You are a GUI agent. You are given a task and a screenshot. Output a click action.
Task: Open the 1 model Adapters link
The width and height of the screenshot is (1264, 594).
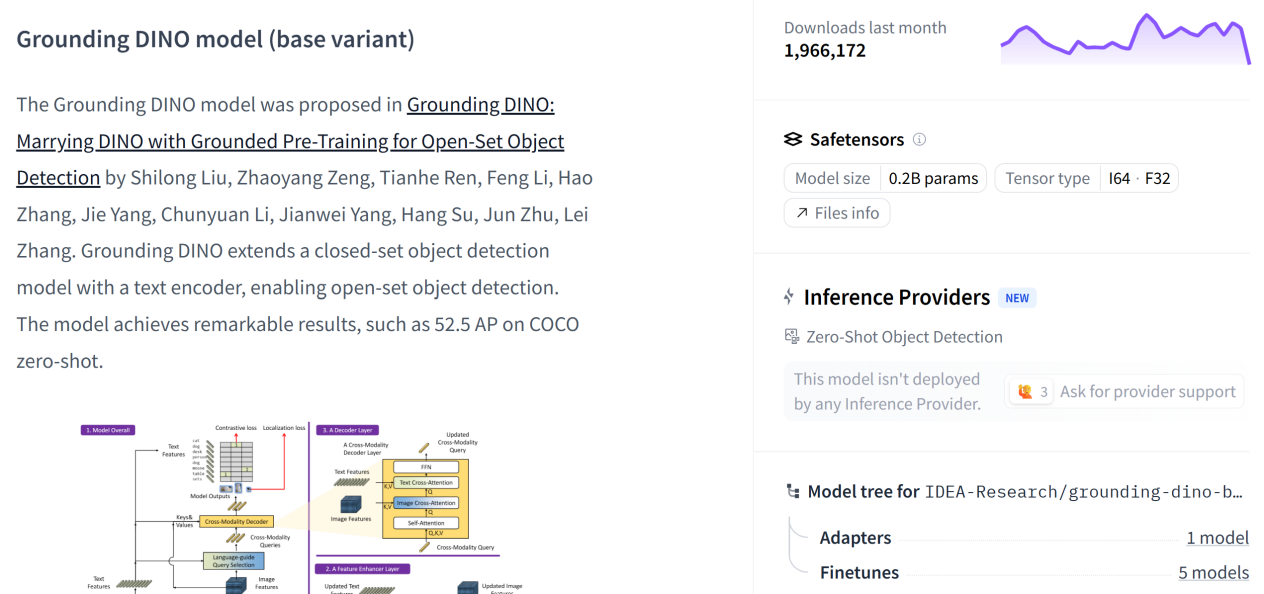(1217, 538)
